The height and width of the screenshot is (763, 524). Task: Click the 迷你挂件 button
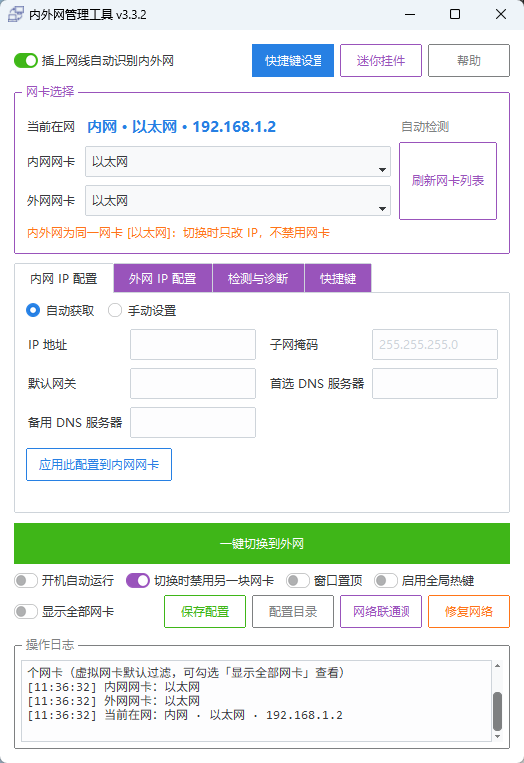(x=380, y=60)
